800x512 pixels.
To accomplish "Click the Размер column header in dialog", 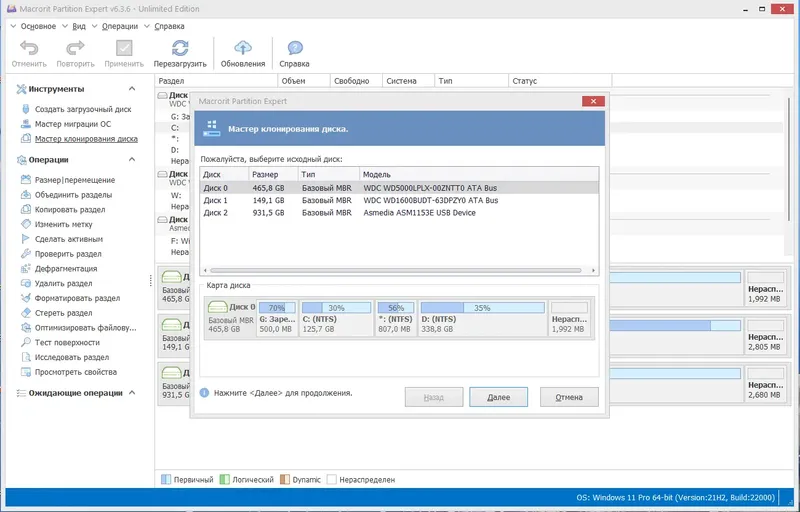I will click(x=273, y=174).
